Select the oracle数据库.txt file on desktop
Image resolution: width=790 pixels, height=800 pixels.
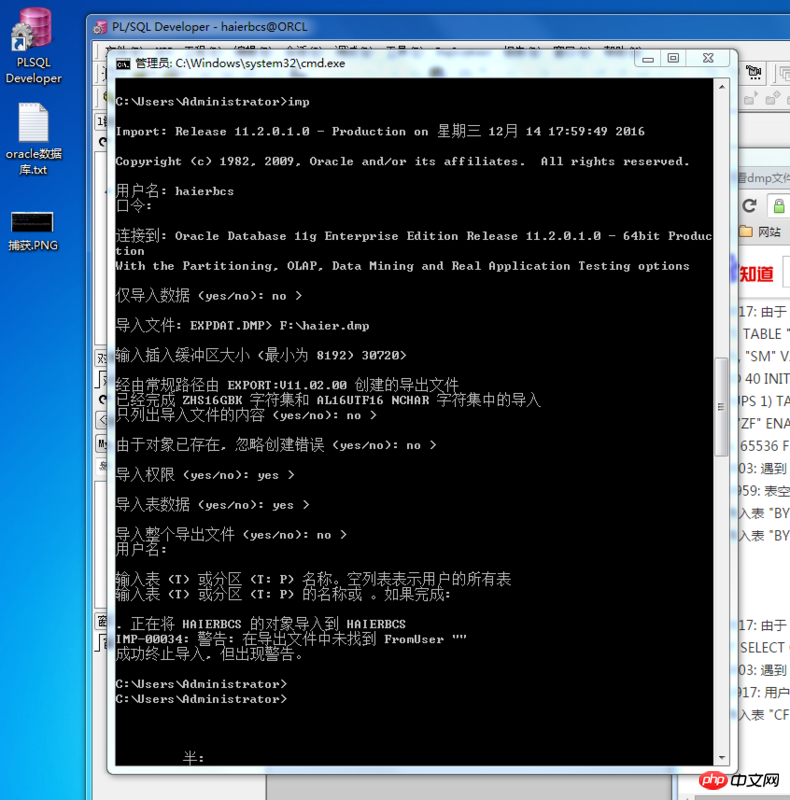pyautogui.click(x=33, y=139)
